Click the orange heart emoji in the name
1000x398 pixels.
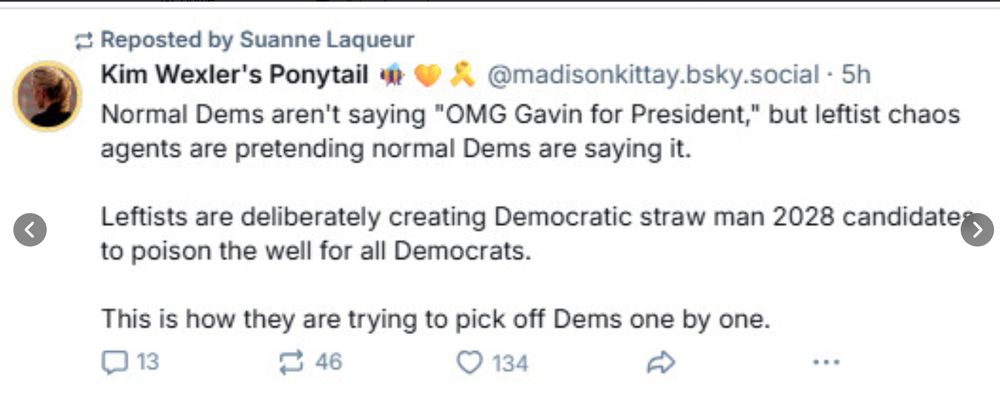click(x=427, y=76)
